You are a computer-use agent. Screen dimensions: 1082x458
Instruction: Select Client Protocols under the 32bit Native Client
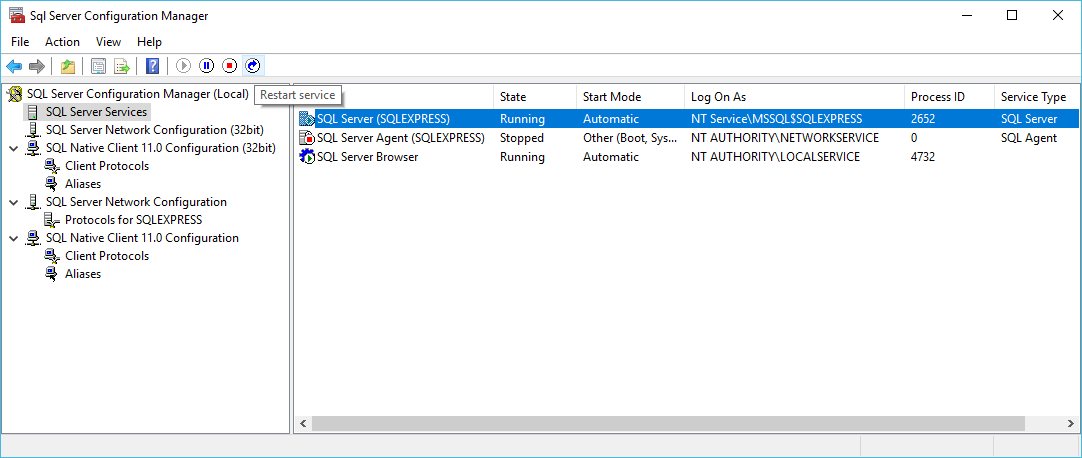[107, 166]
